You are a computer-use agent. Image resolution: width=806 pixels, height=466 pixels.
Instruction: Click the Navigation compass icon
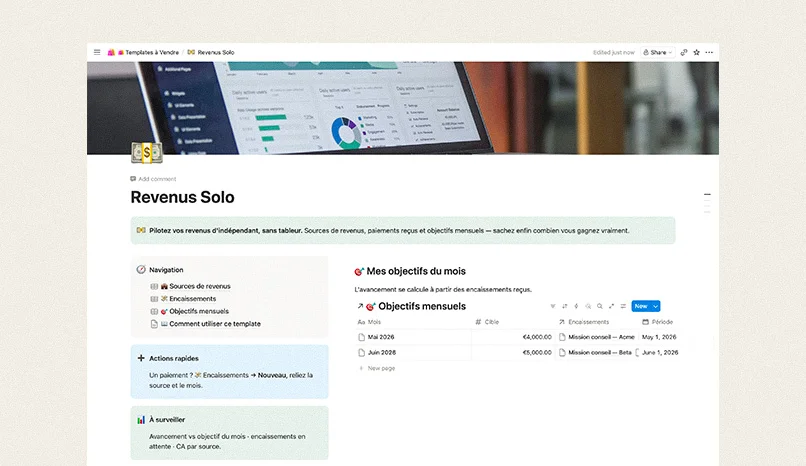[141, 269]
